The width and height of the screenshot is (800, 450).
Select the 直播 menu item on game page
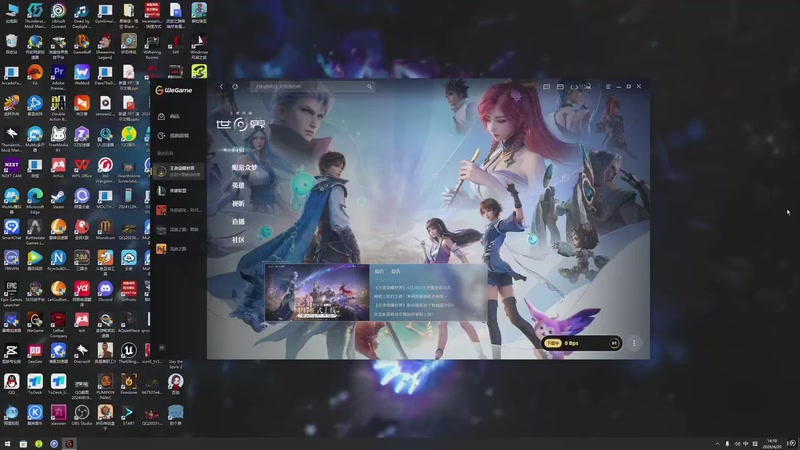pos(238,221)
